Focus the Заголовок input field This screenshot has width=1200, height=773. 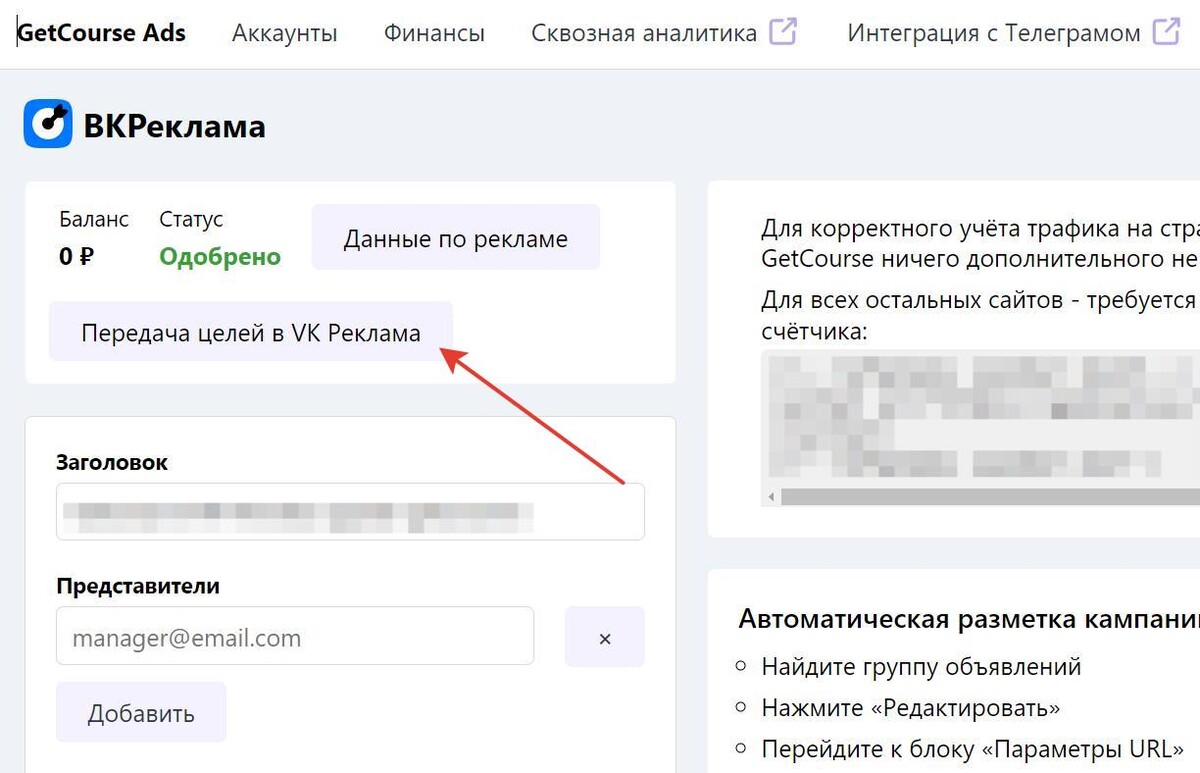pyautogui.click(x=350, y=512)
